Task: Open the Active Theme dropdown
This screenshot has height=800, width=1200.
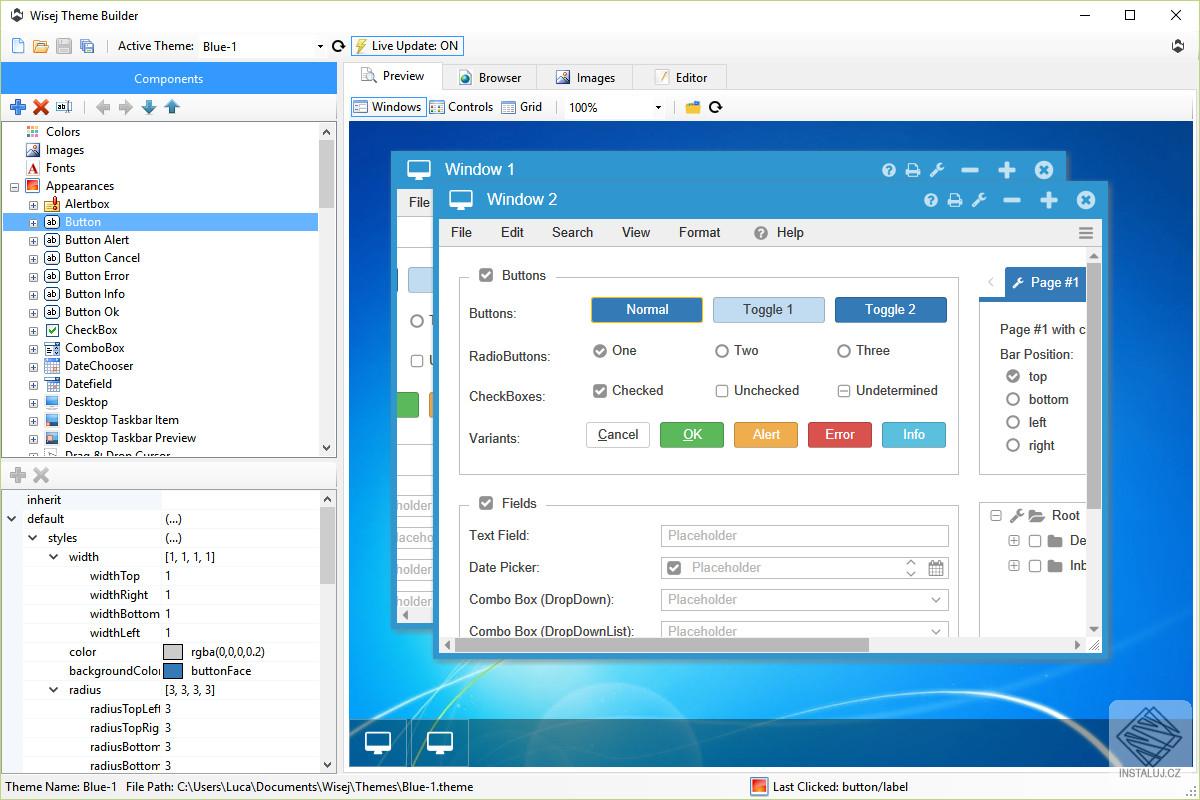Action: pyautogui.click(x=320, y=46)
